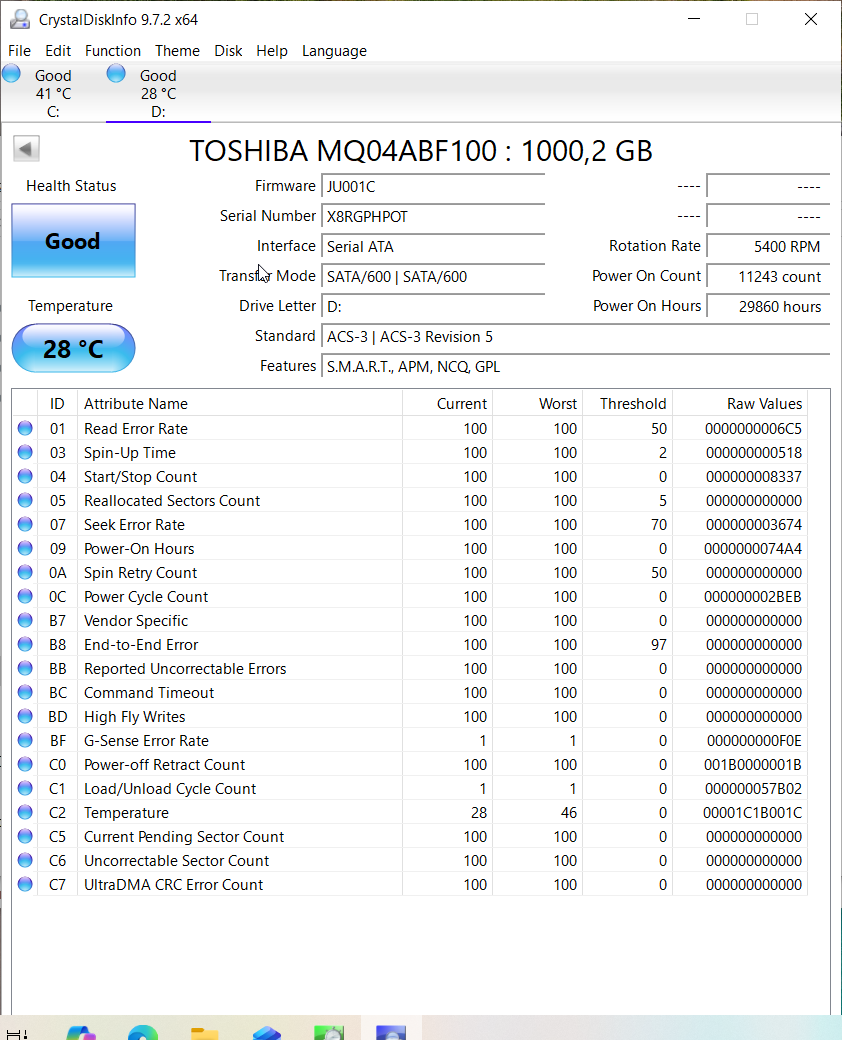Select the D: drive tab
The width and height of the screenshot is (842, 1040).
click(158, 93)
